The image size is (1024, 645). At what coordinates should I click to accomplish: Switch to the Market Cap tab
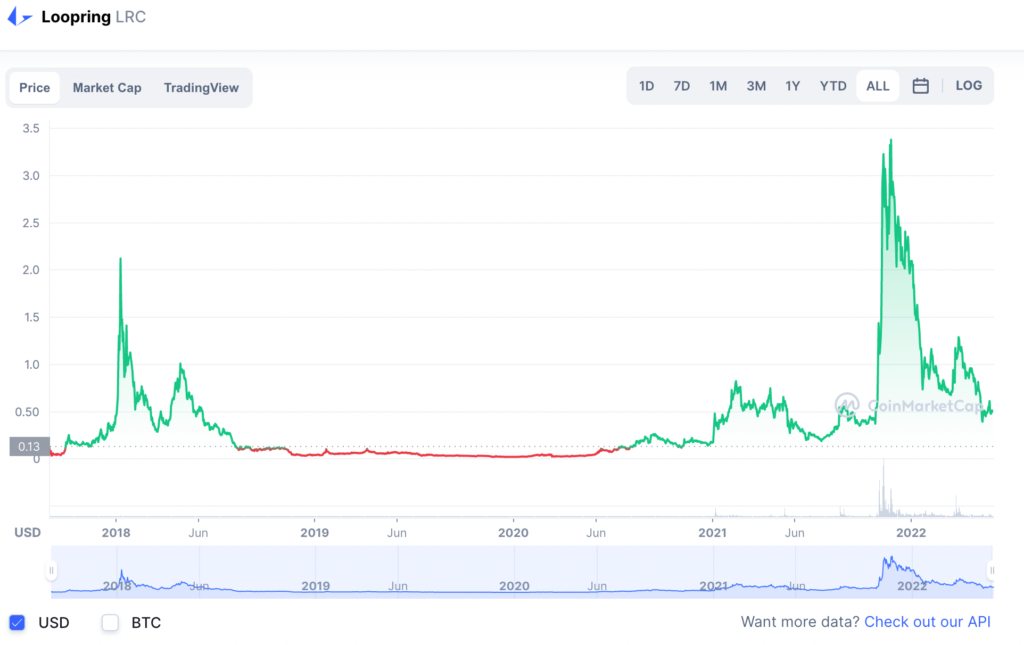point(107,88)
